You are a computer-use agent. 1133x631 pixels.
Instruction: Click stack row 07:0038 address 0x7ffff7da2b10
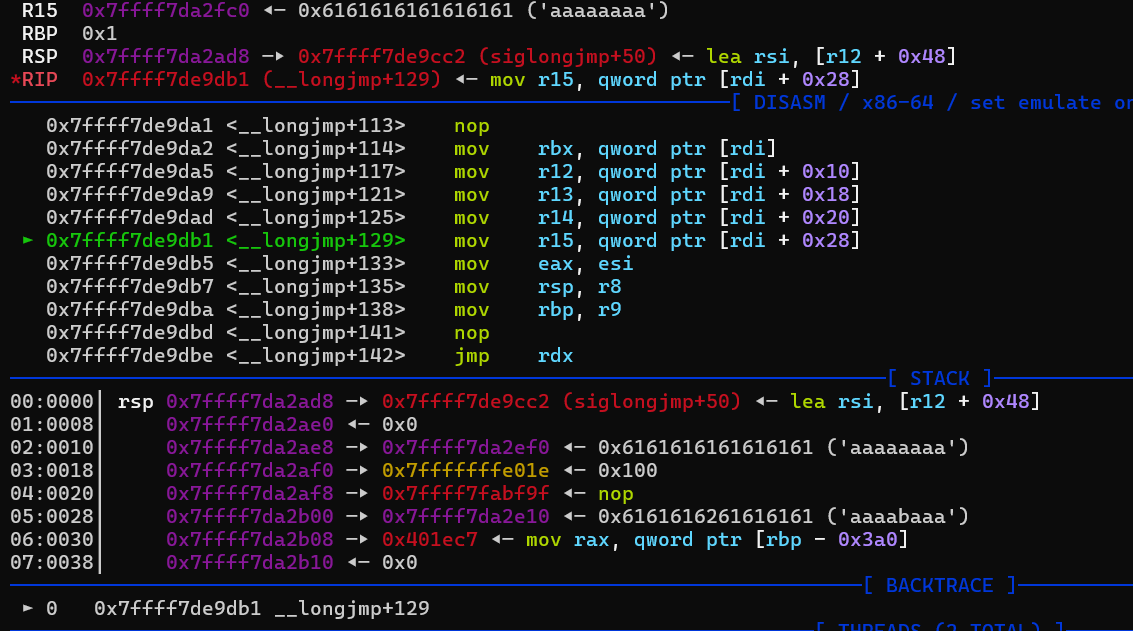pos(250,563)
